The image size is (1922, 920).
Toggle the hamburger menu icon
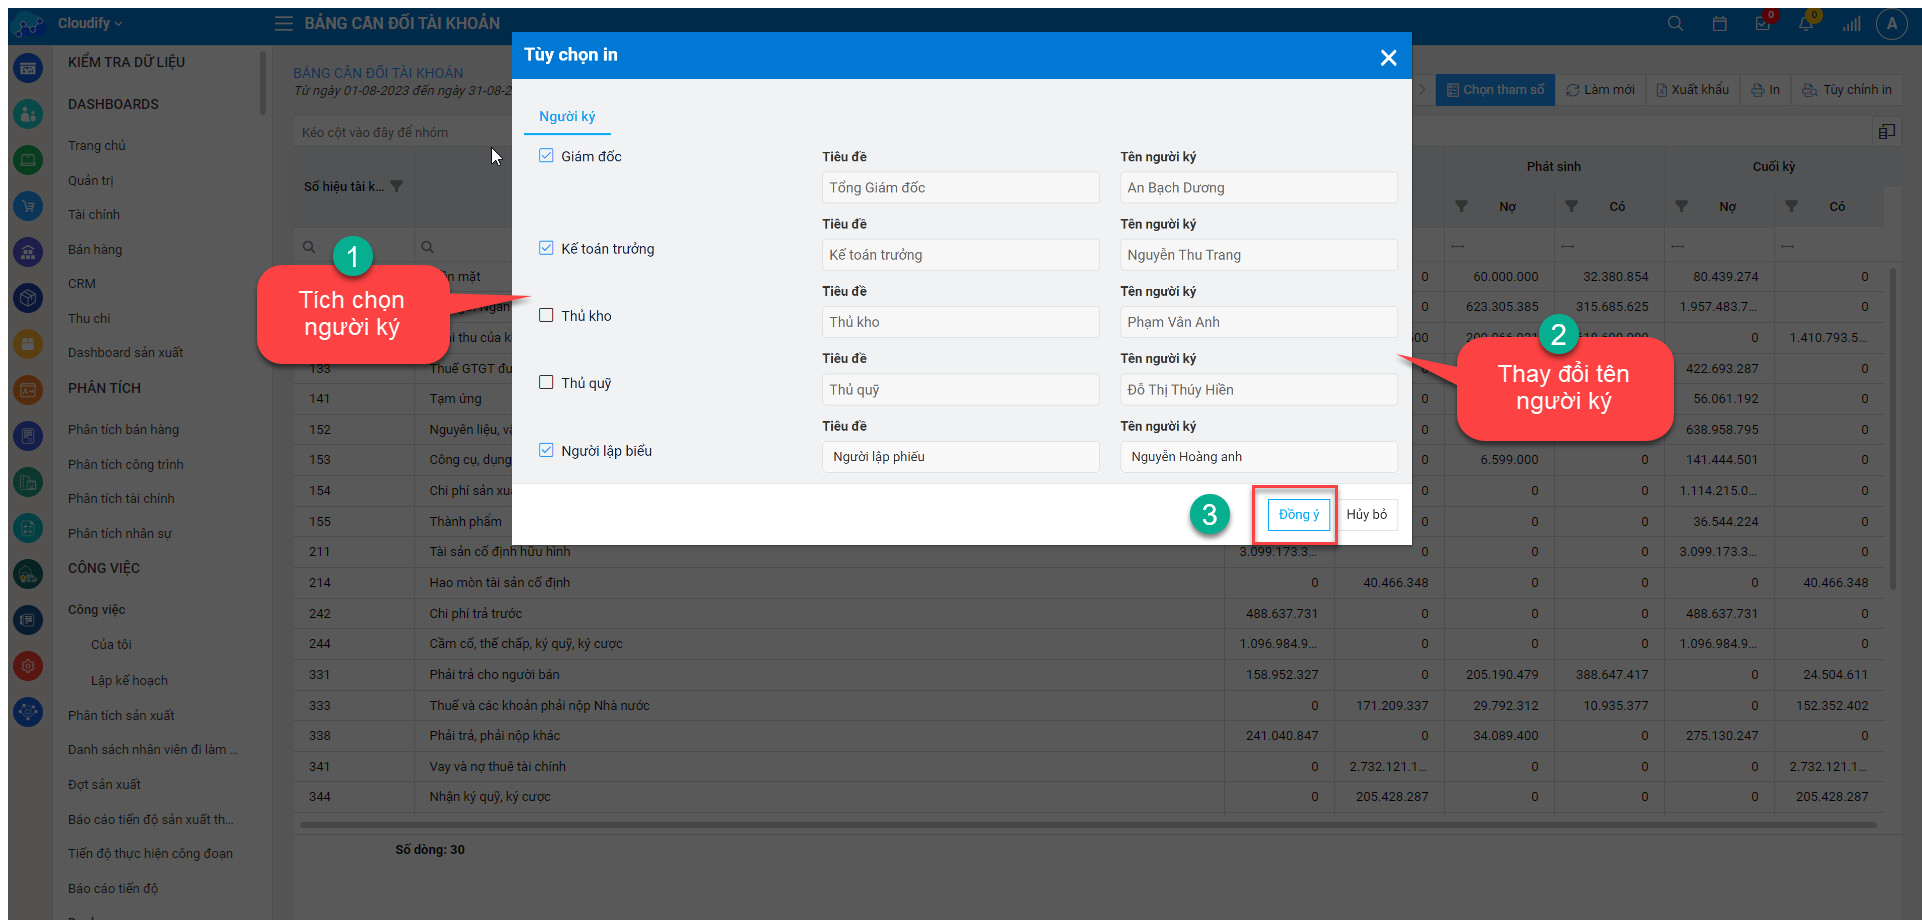(x=284, y=23)
